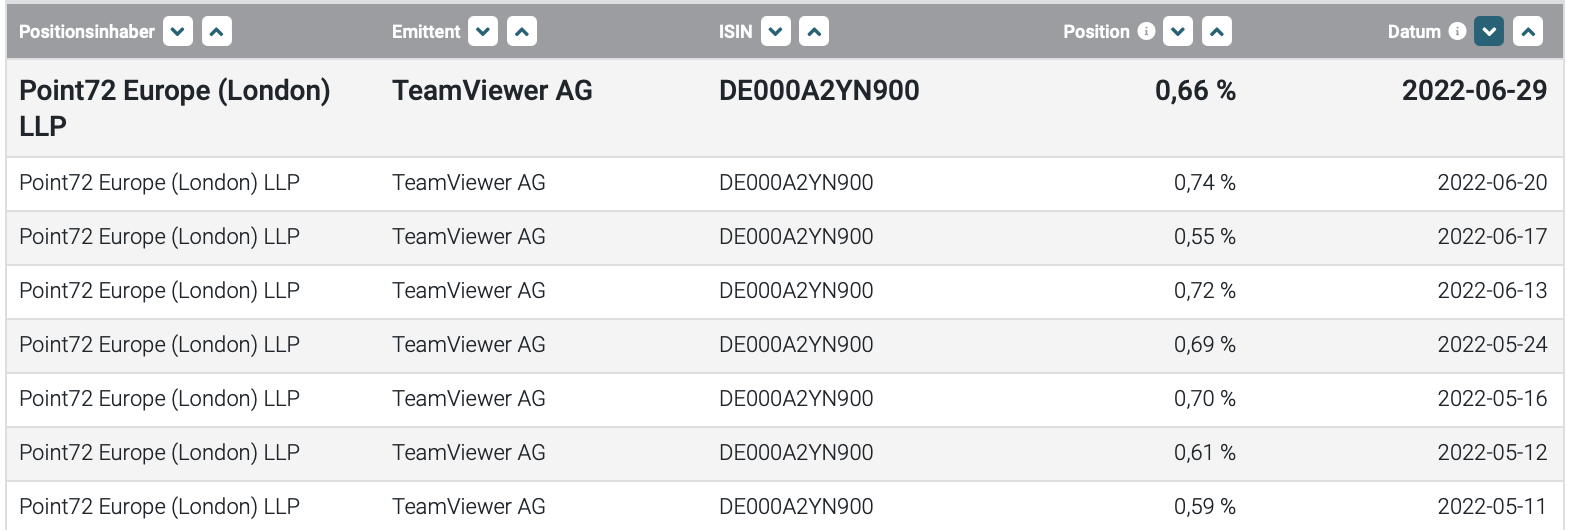Click the Positionsinhaber column header label
This screenshot has height=530, width=1572.
[87, 32]
